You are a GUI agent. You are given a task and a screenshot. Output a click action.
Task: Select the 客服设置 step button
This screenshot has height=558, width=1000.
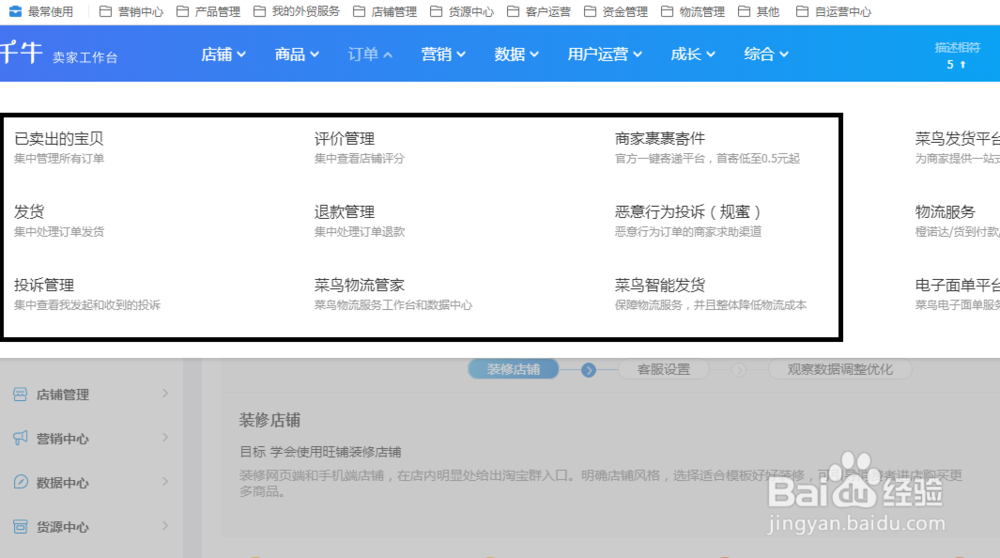point(663,369)
